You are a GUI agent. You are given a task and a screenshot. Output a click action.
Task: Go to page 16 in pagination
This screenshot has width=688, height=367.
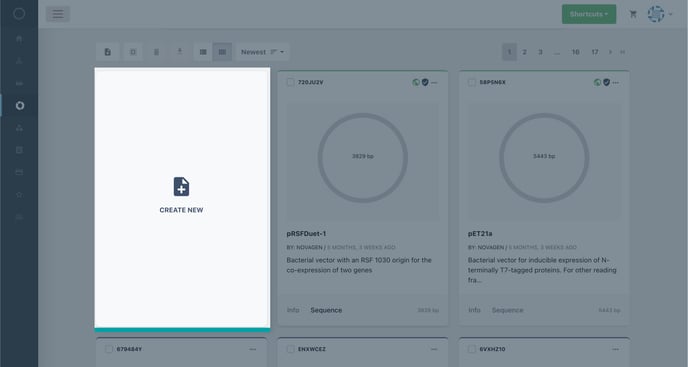point(575,52)
